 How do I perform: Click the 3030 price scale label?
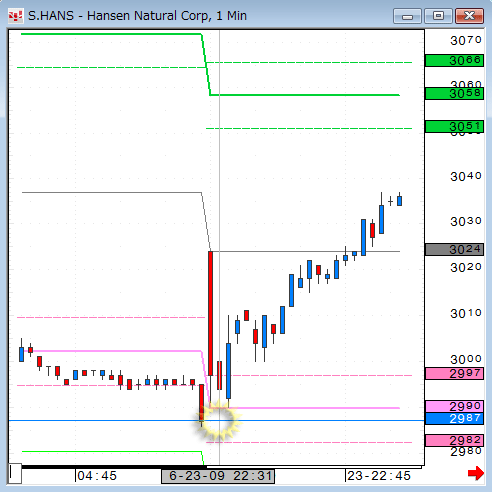pos(466,221)
